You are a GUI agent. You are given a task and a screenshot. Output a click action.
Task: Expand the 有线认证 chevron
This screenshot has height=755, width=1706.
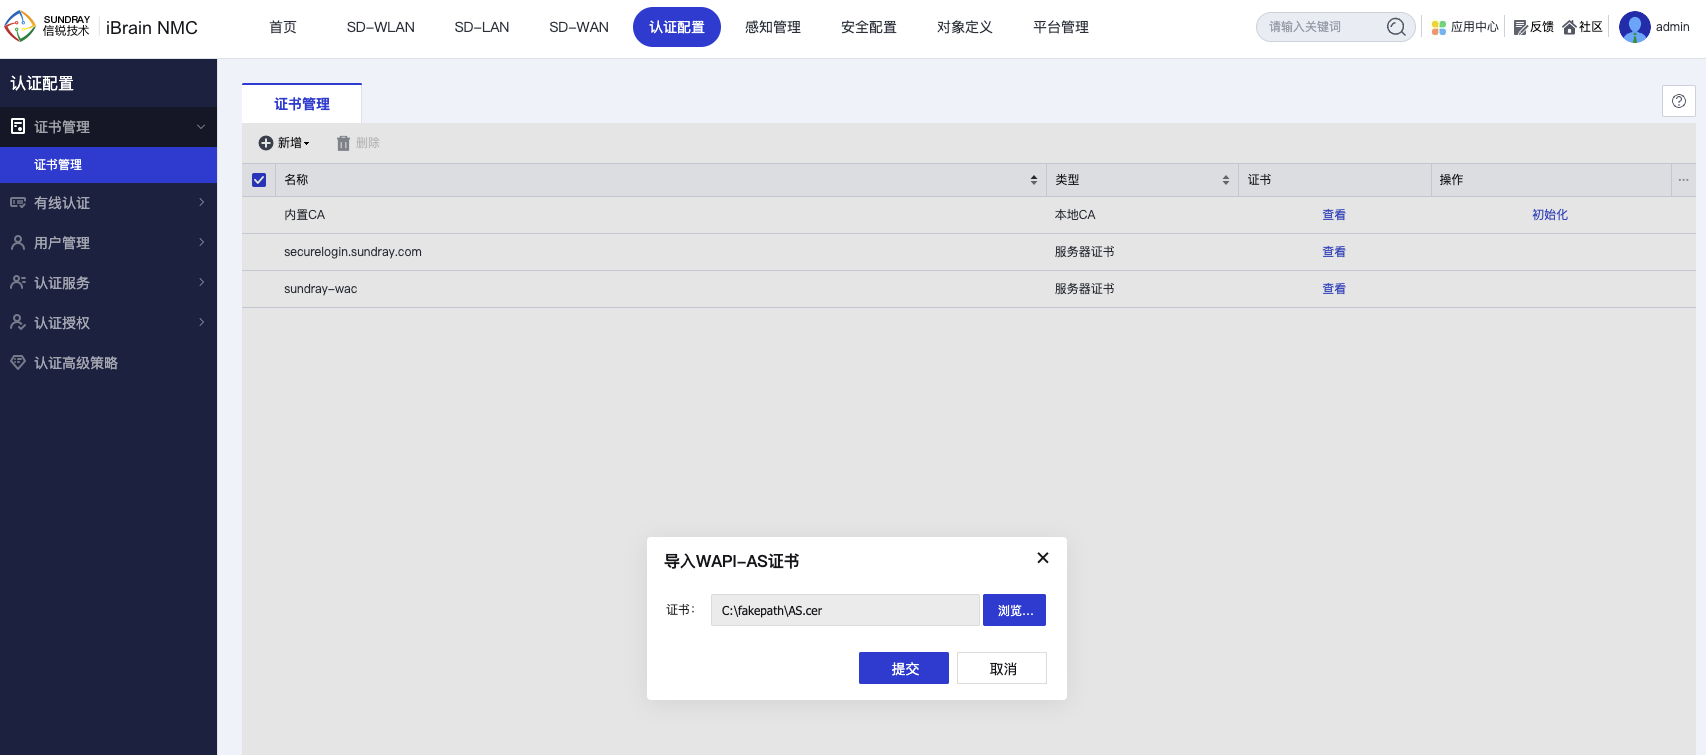tap(201, 202)
